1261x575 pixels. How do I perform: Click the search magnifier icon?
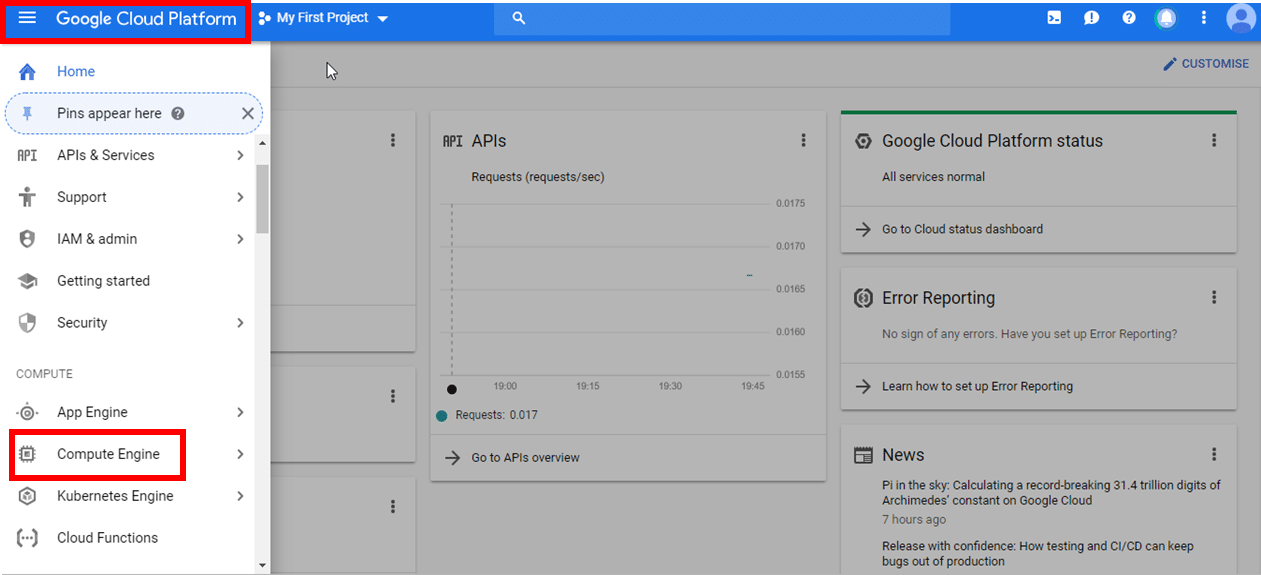coord(519,18)
